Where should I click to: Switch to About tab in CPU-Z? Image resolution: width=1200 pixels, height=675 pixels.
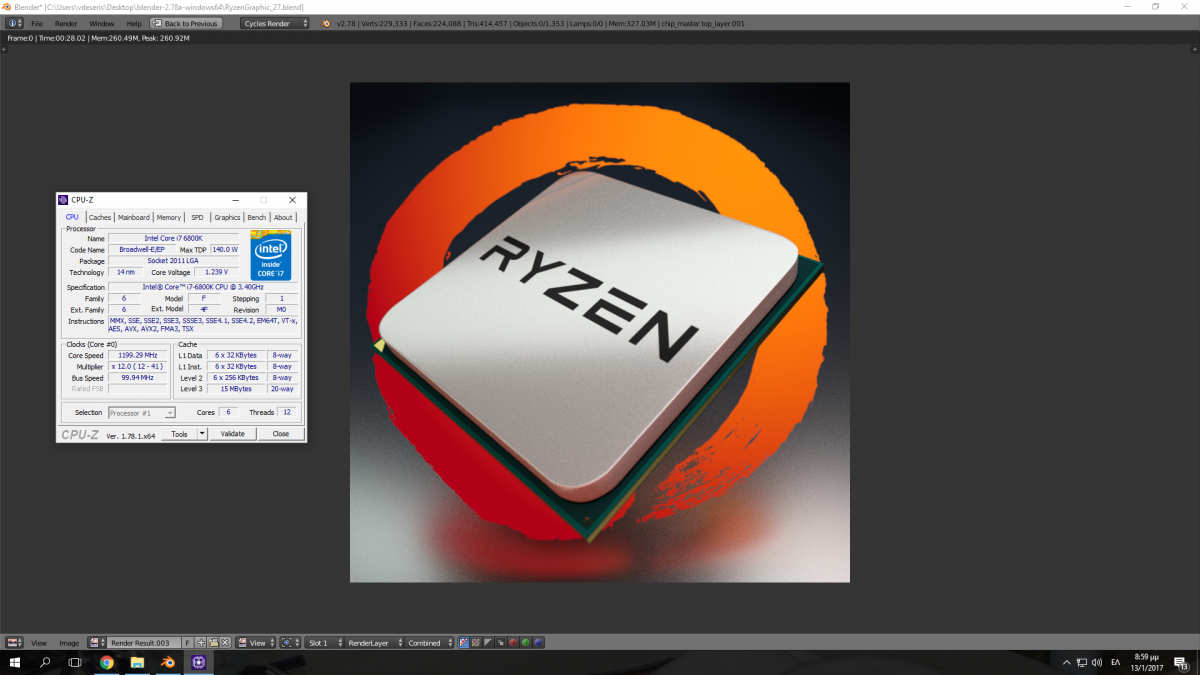pyautogui.click(x=284, y=217)
